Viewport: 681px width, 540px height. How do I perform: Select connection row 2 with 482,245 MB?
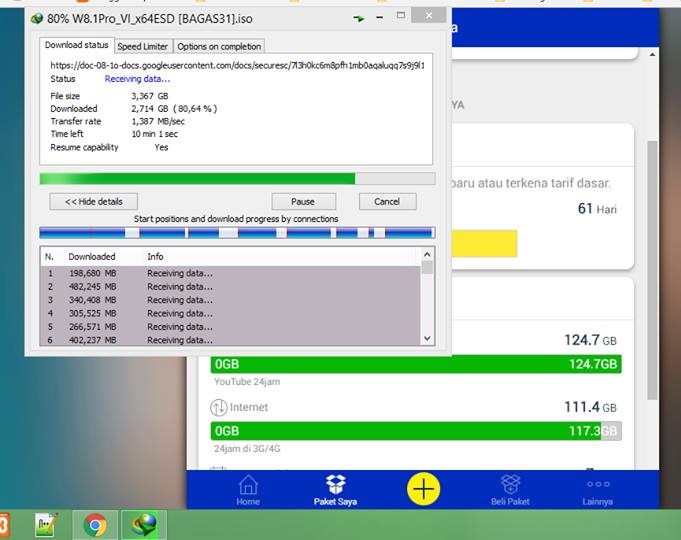(x=231, y=287)
